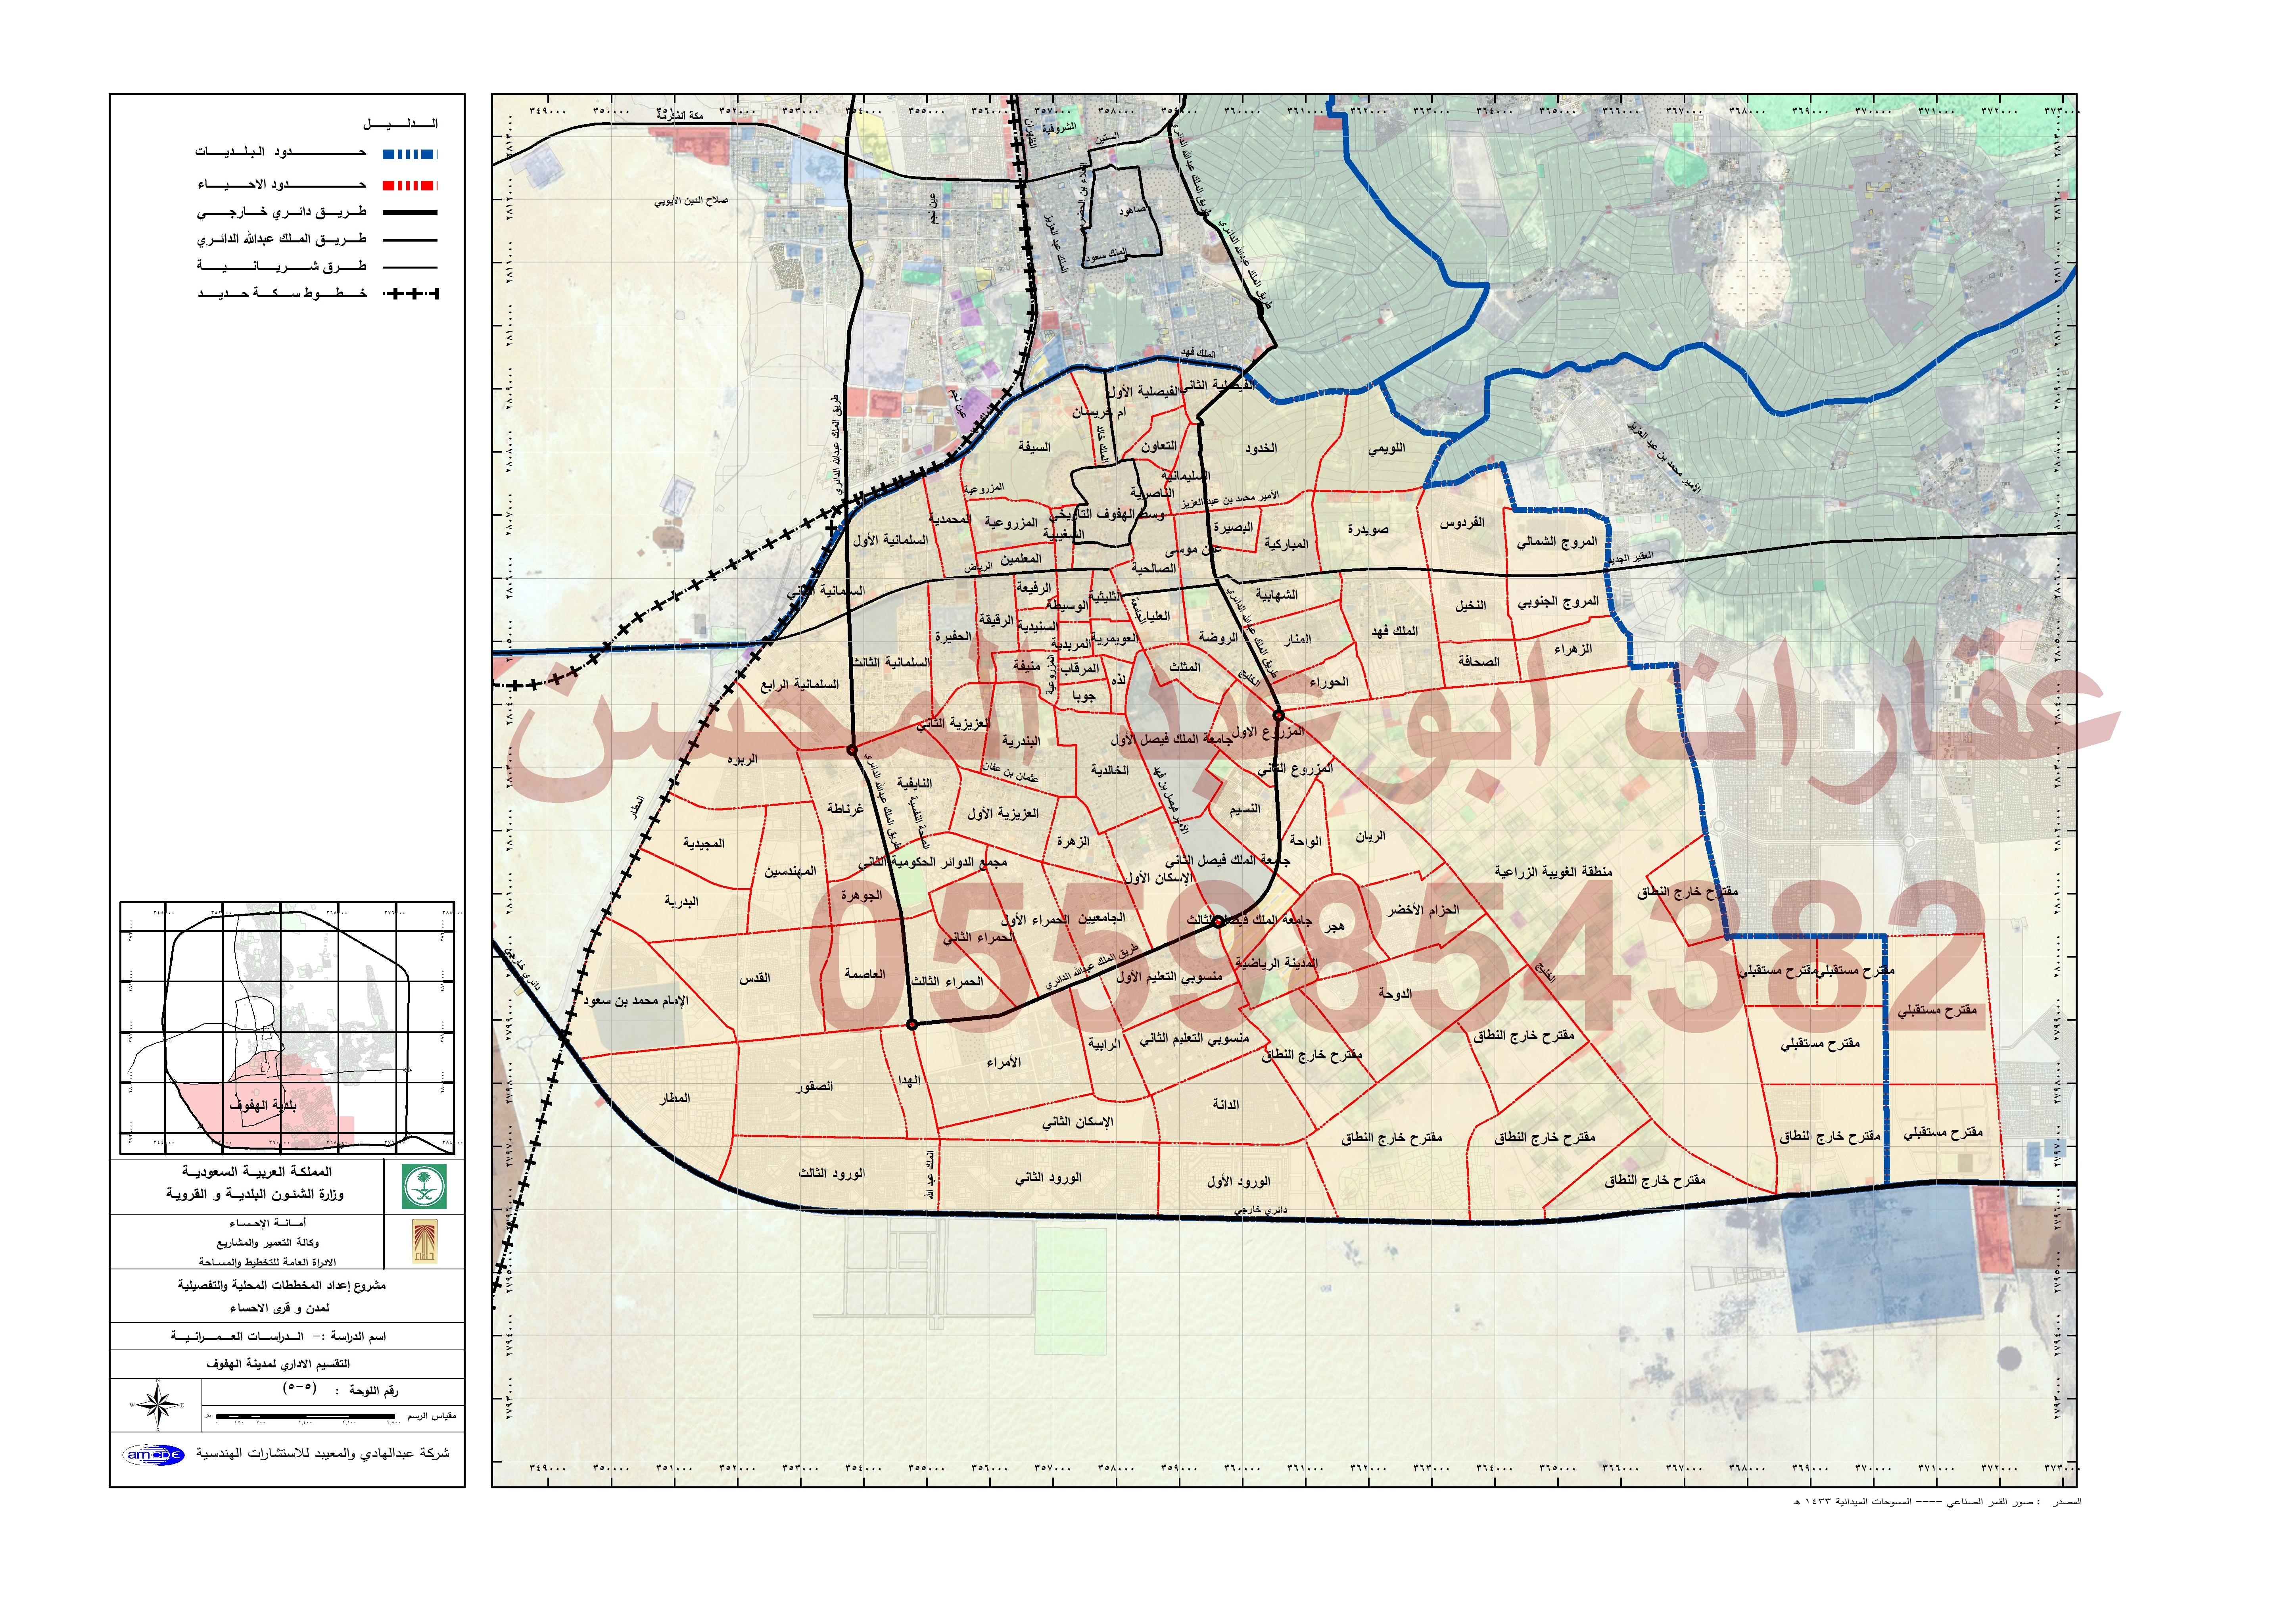Click the railway line symbol in legend

[x=410, y=294]
